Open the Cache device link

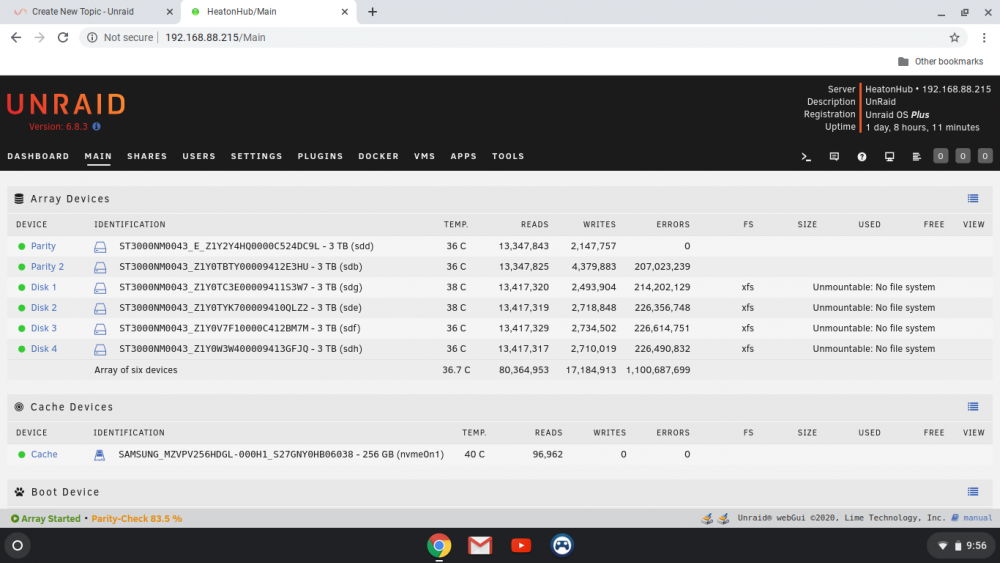(44, 454)
